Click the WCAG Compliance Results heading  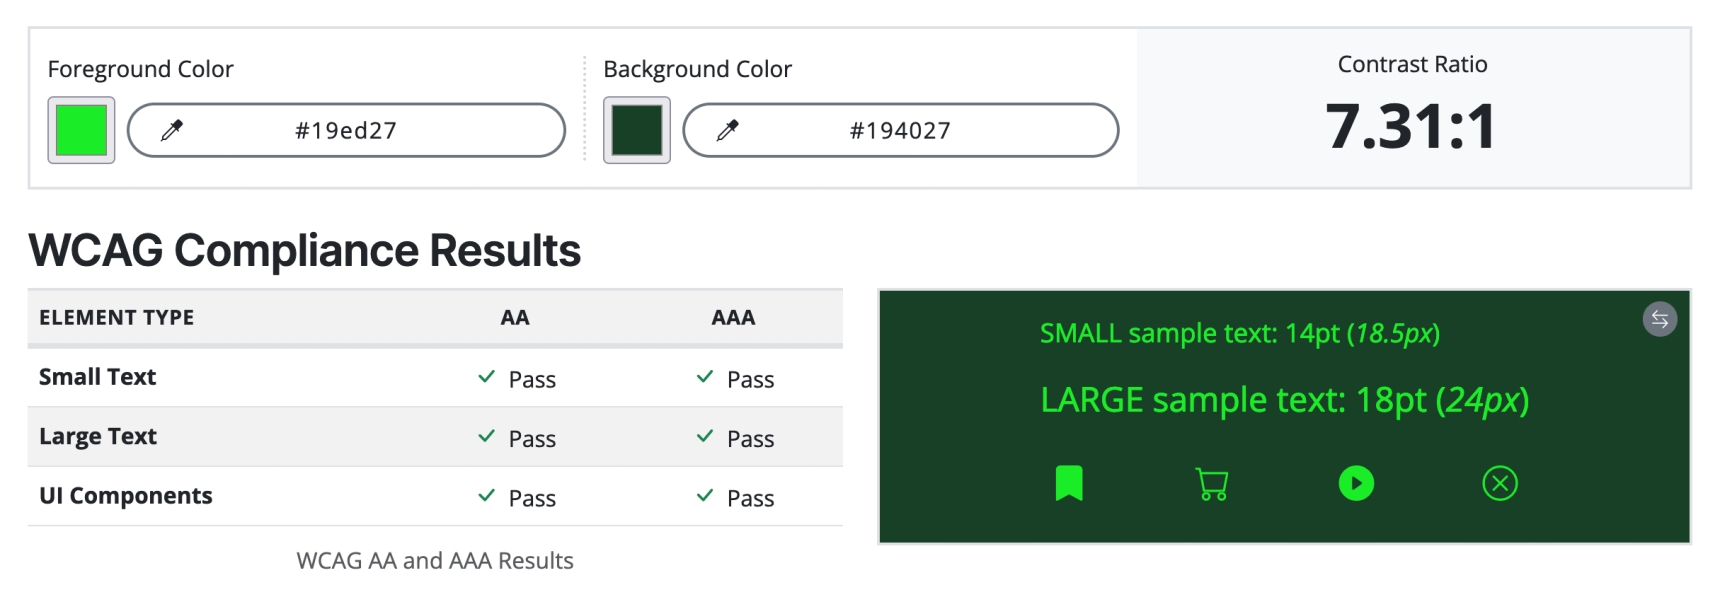point(304,250)
